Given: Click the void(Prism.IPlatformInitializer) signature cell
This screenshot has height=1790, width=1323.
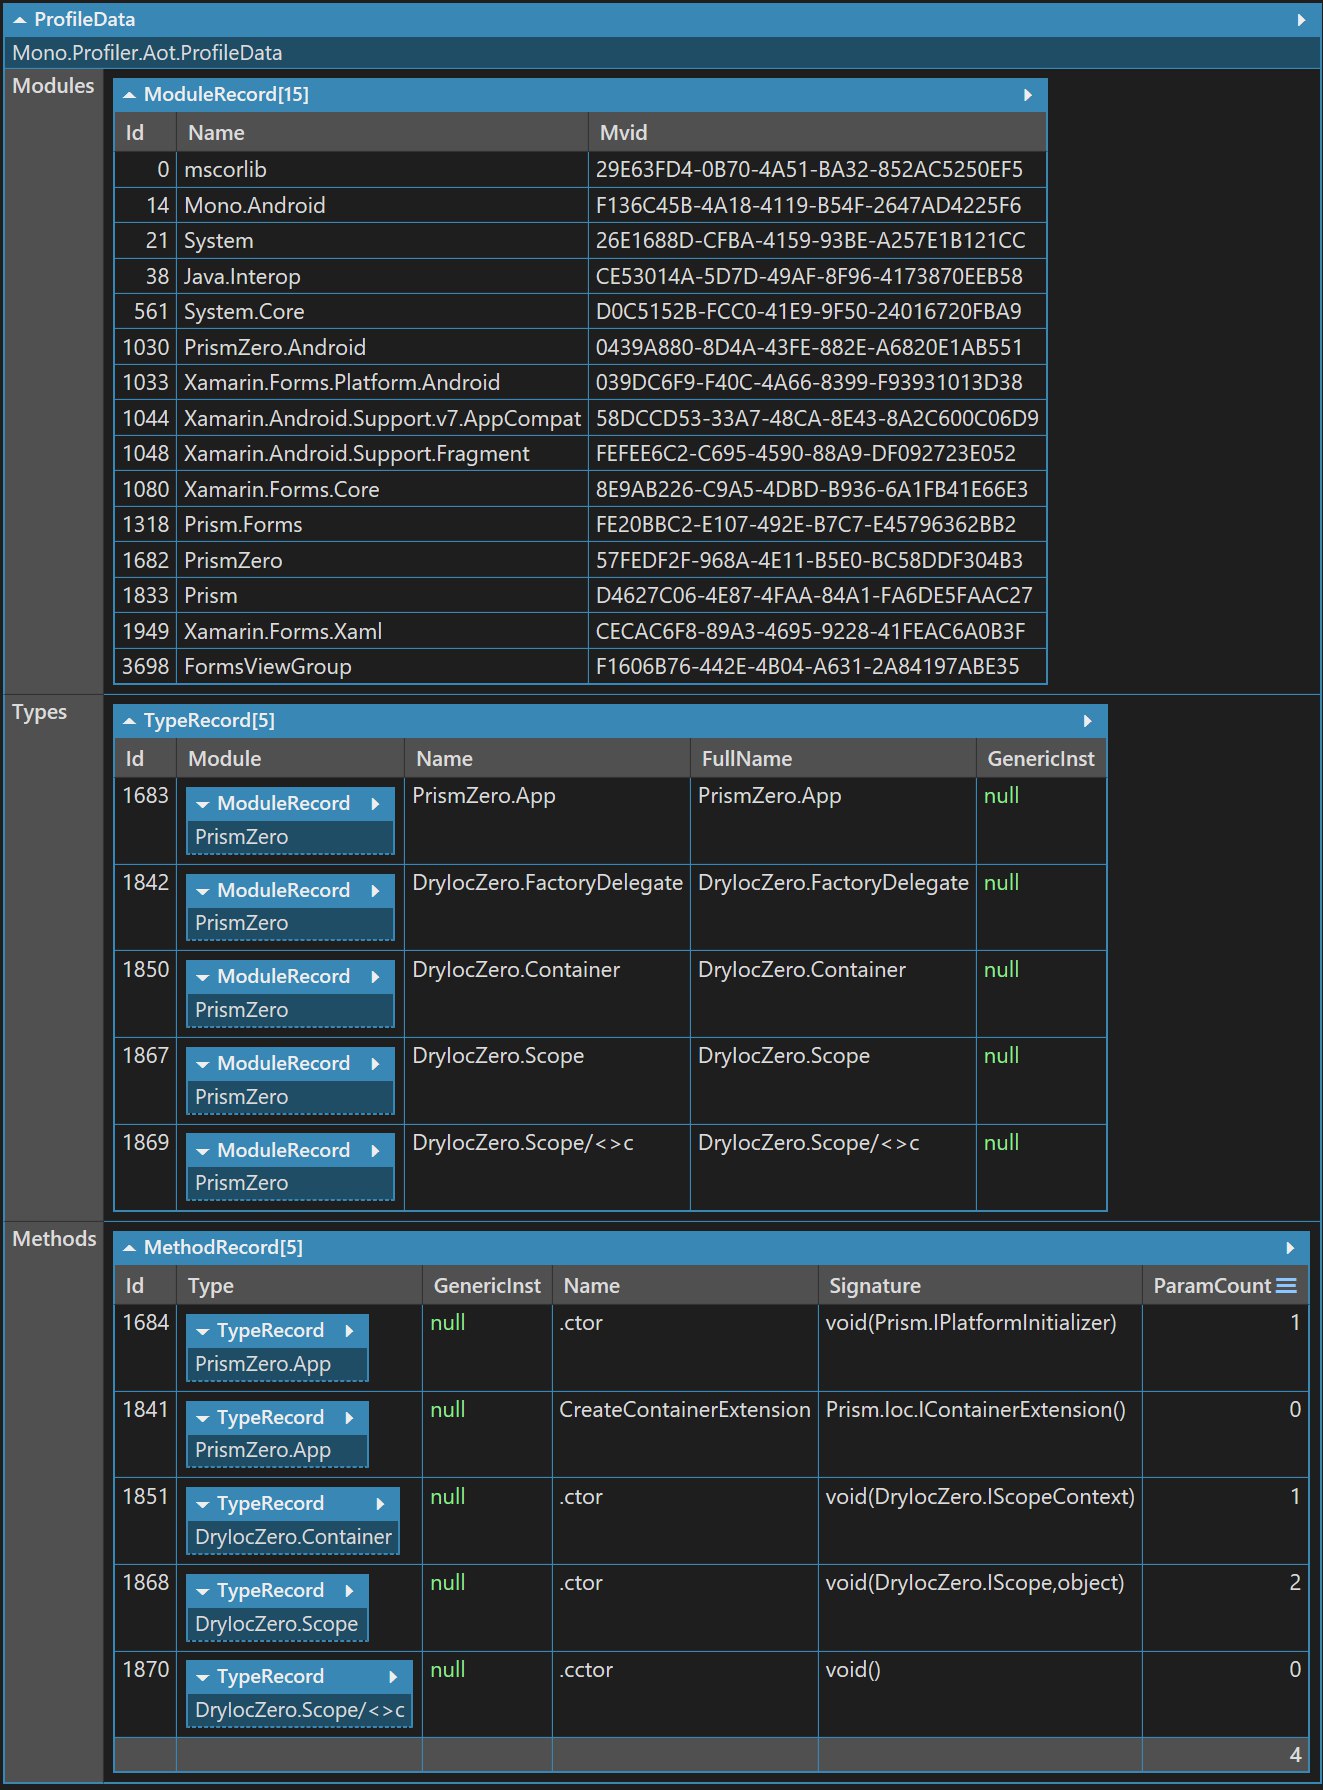Looking at the screenshot, I should click(x=980, y=1348).
